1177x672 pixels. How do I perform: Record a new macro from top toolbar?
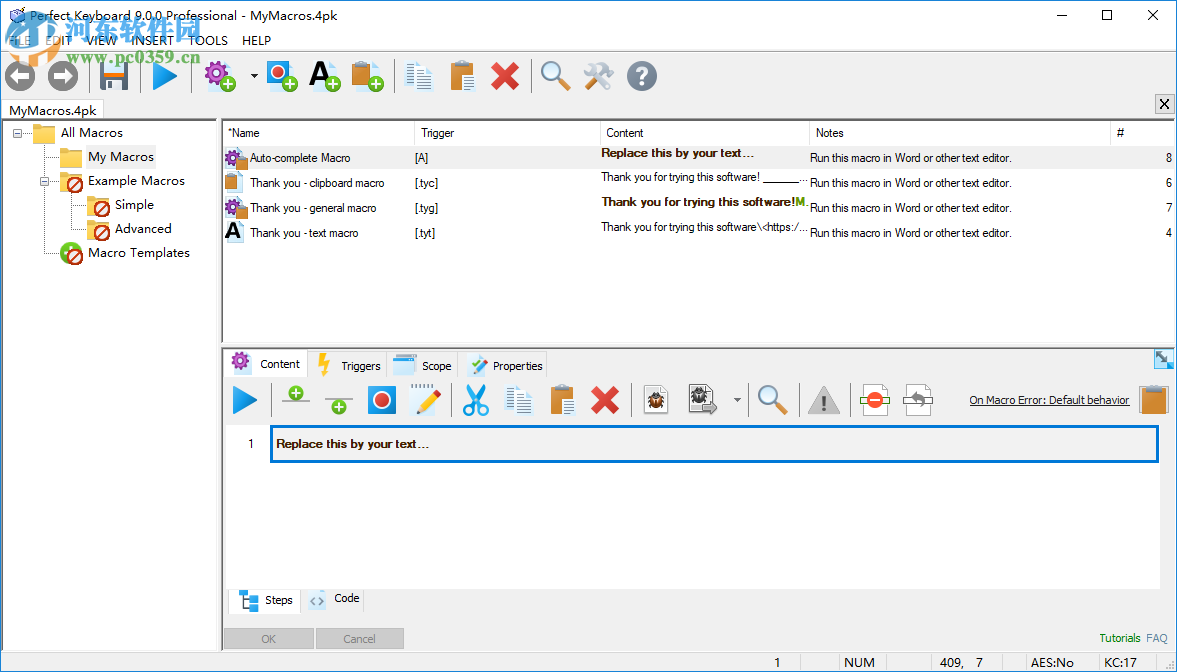pos(282,76)
